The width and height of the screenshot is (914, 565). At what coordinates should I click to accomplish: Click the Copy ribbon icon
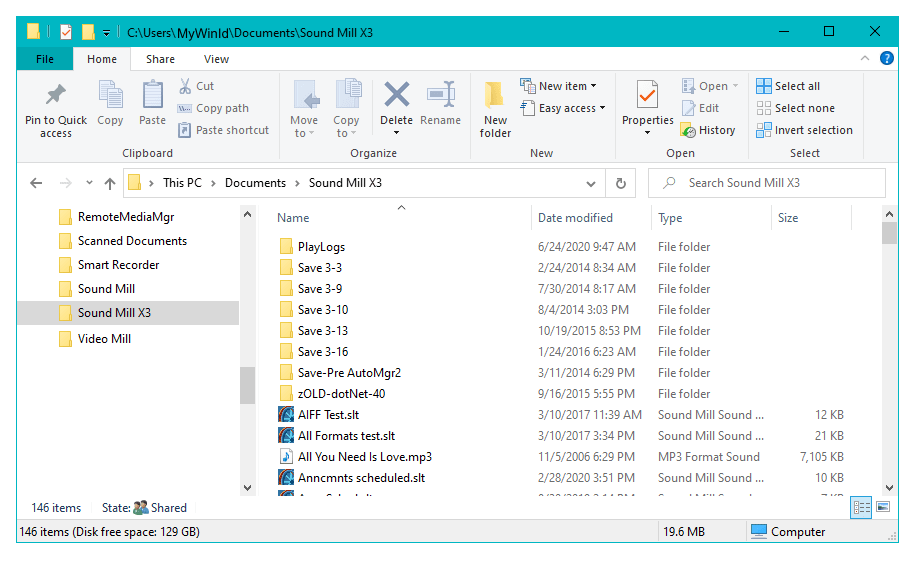click(x=110, y=96)
